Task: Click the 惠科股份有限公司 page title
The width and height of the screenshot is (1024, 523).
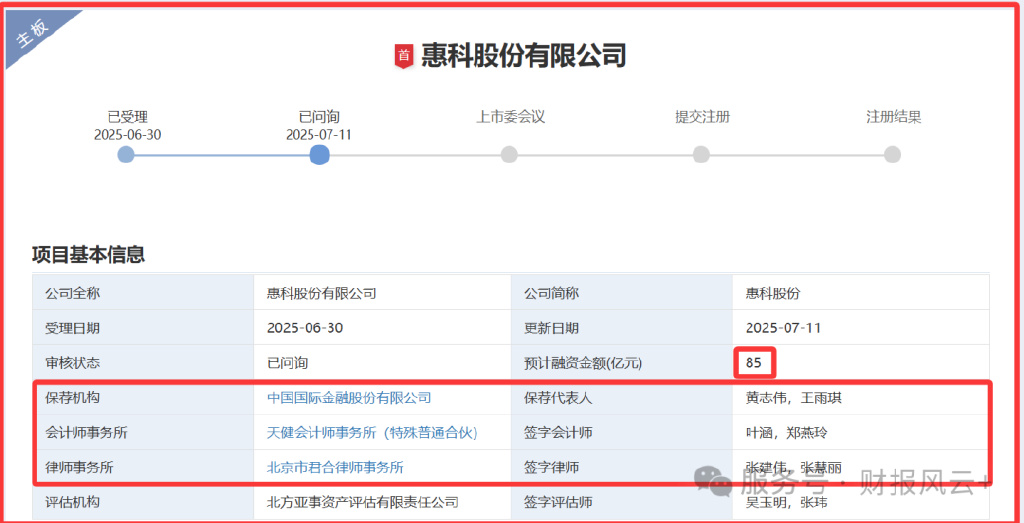Action: (524, 55)
